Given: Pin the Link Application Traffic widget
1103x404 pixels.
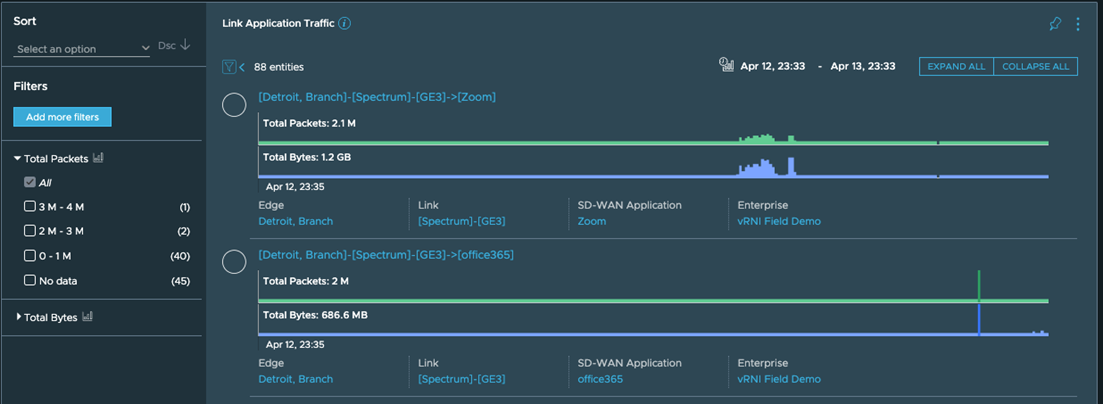Looking at the screenshot, I should [1055, 24].
